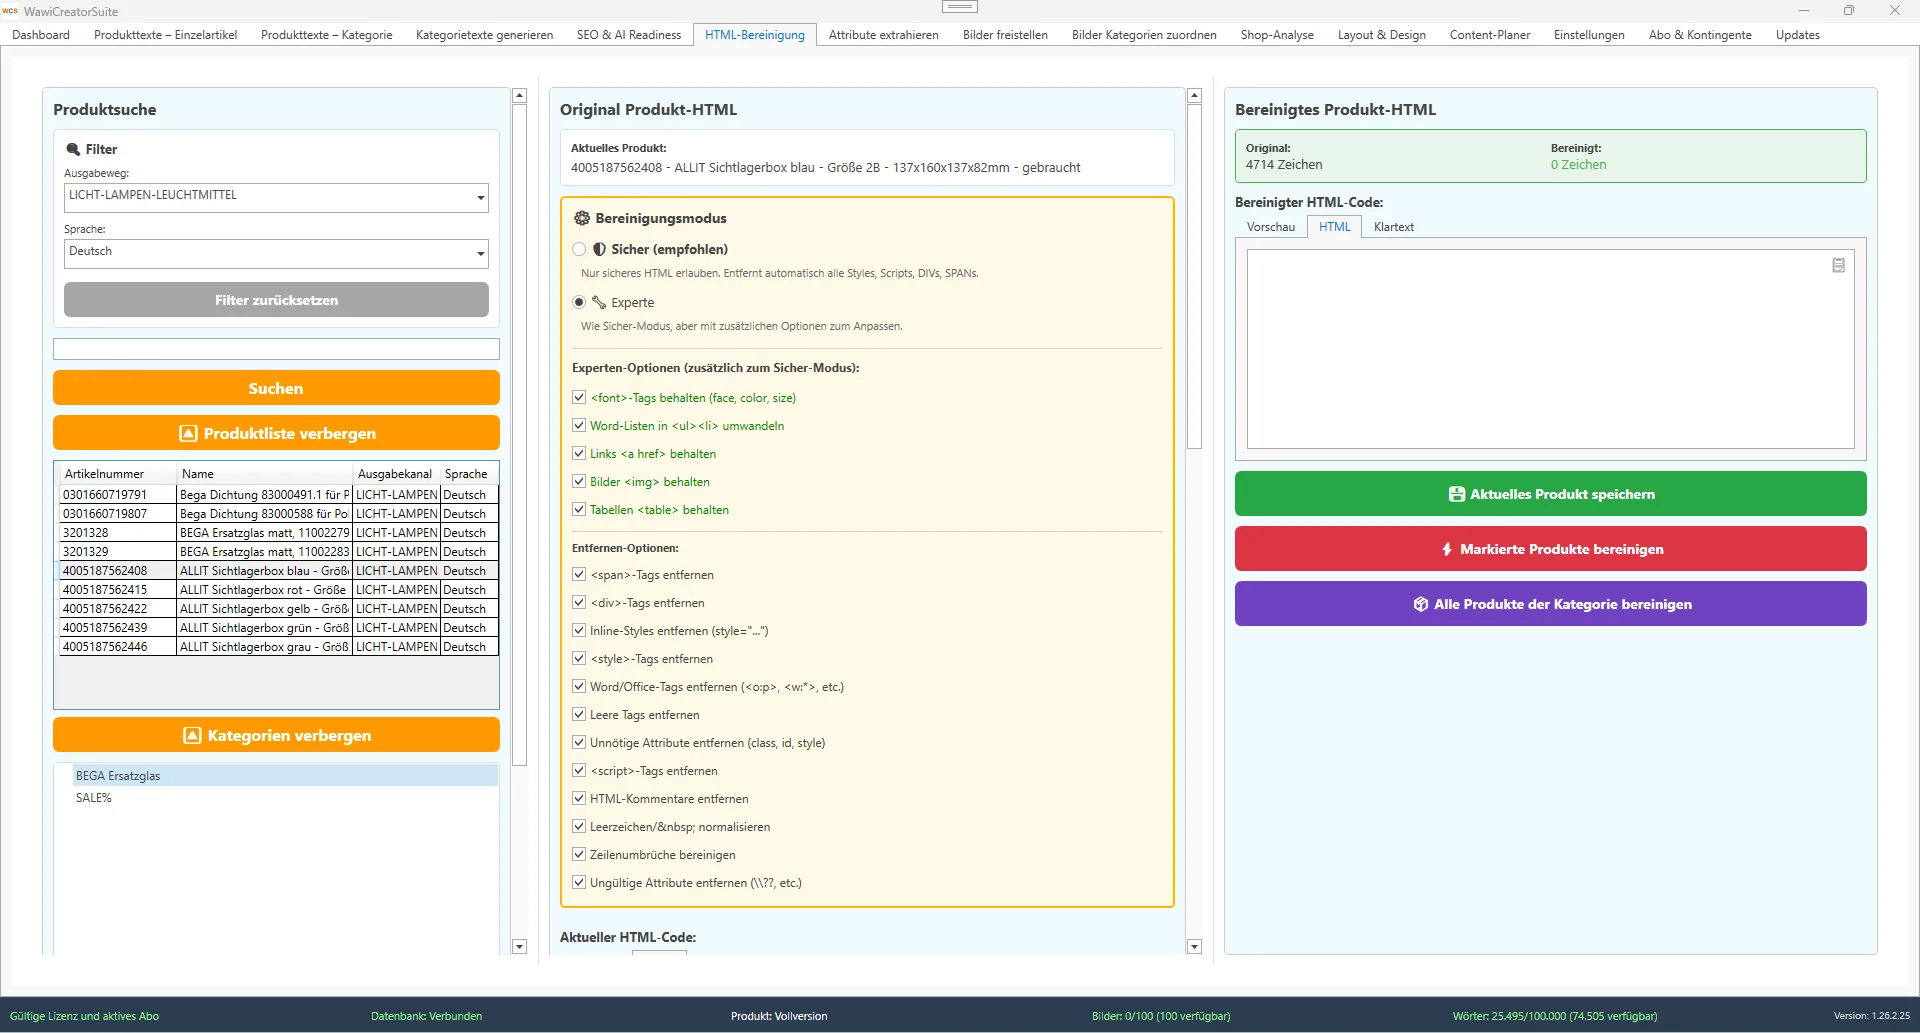Viewport: 1920px width, 1033px height.
Task: Uncheck <span>-Tags entfernen
Action: point(580,574)
